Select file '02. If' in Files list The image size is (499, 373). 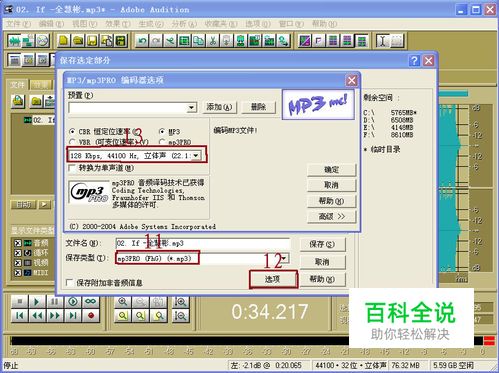pos(39,120)
